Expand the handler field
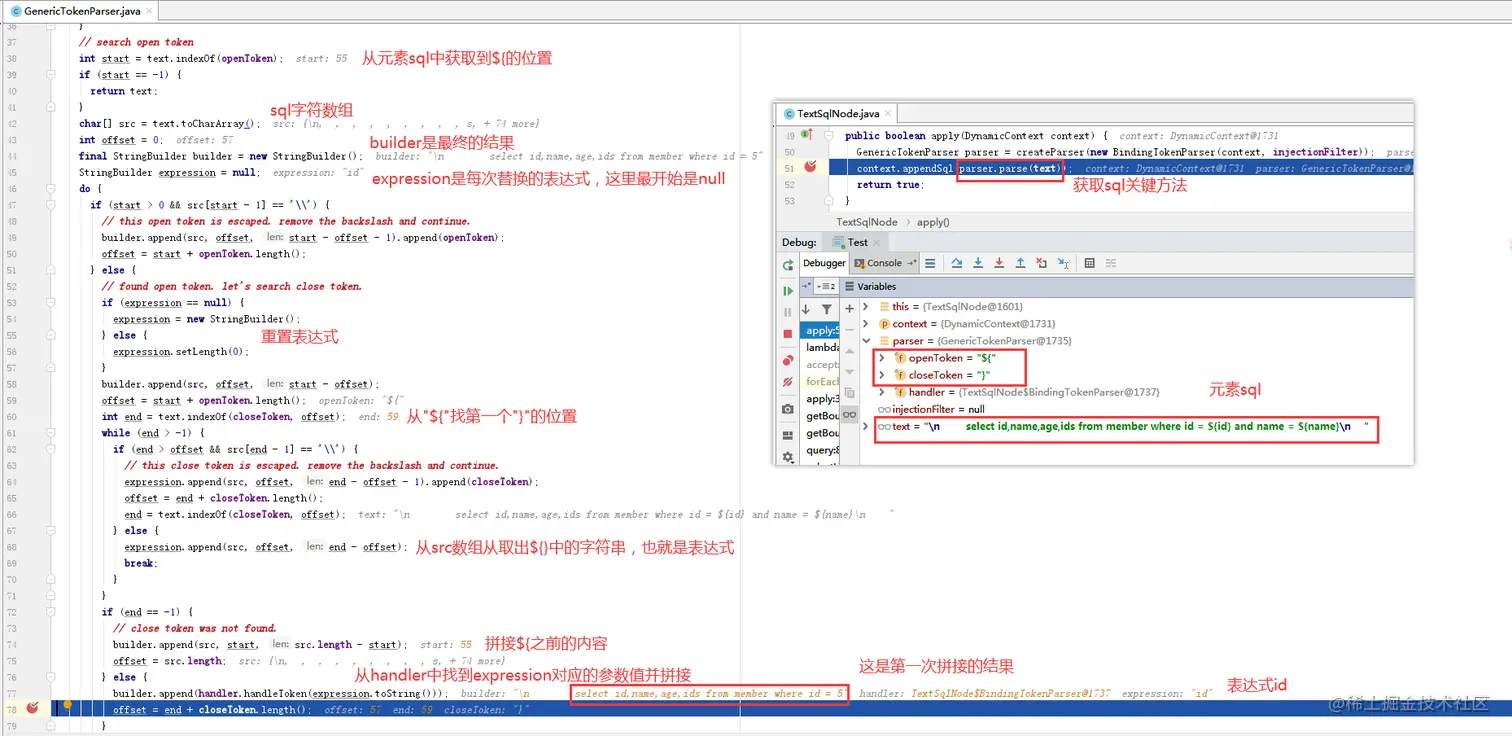The image size is (1512, 736). (881, 392)
